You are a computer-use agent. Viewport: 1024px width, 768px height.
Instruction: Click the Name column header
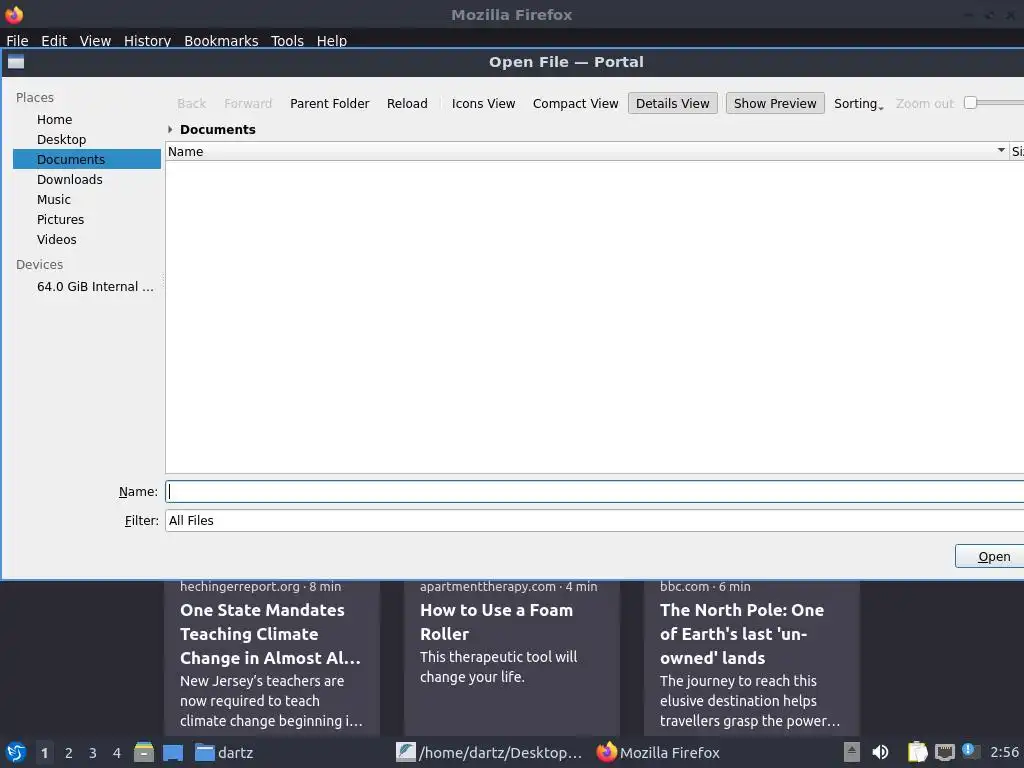(586, 151)
